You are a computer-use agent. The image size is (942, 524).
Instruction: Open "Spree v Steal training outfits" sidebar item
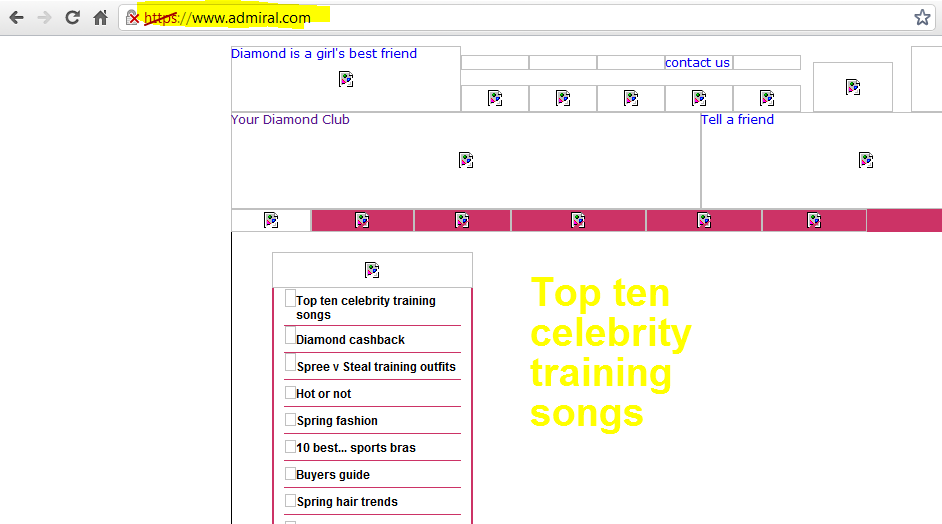tap(376, 367)
